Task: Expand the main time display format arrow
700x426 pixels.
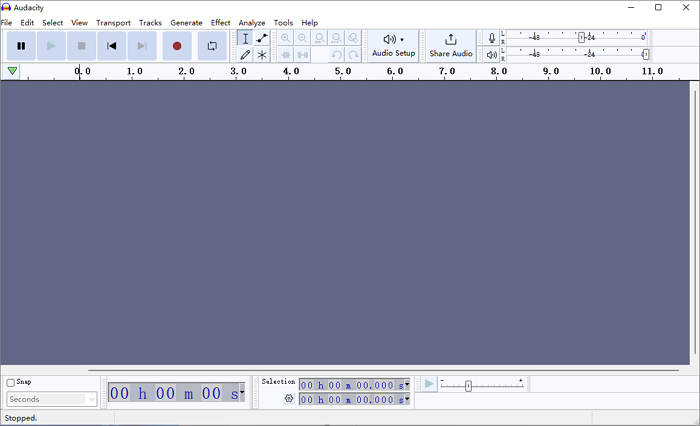Action: pyautogui.click(x=242, y=393)
